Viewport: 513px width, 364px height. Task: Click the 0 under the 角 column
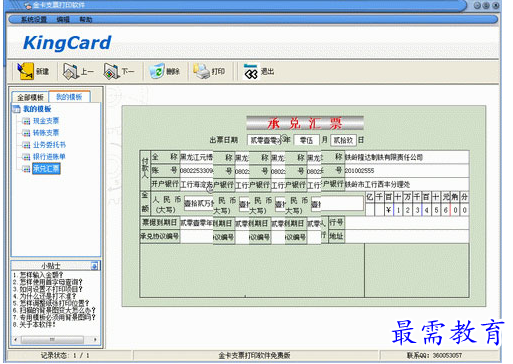pos(455,210)
